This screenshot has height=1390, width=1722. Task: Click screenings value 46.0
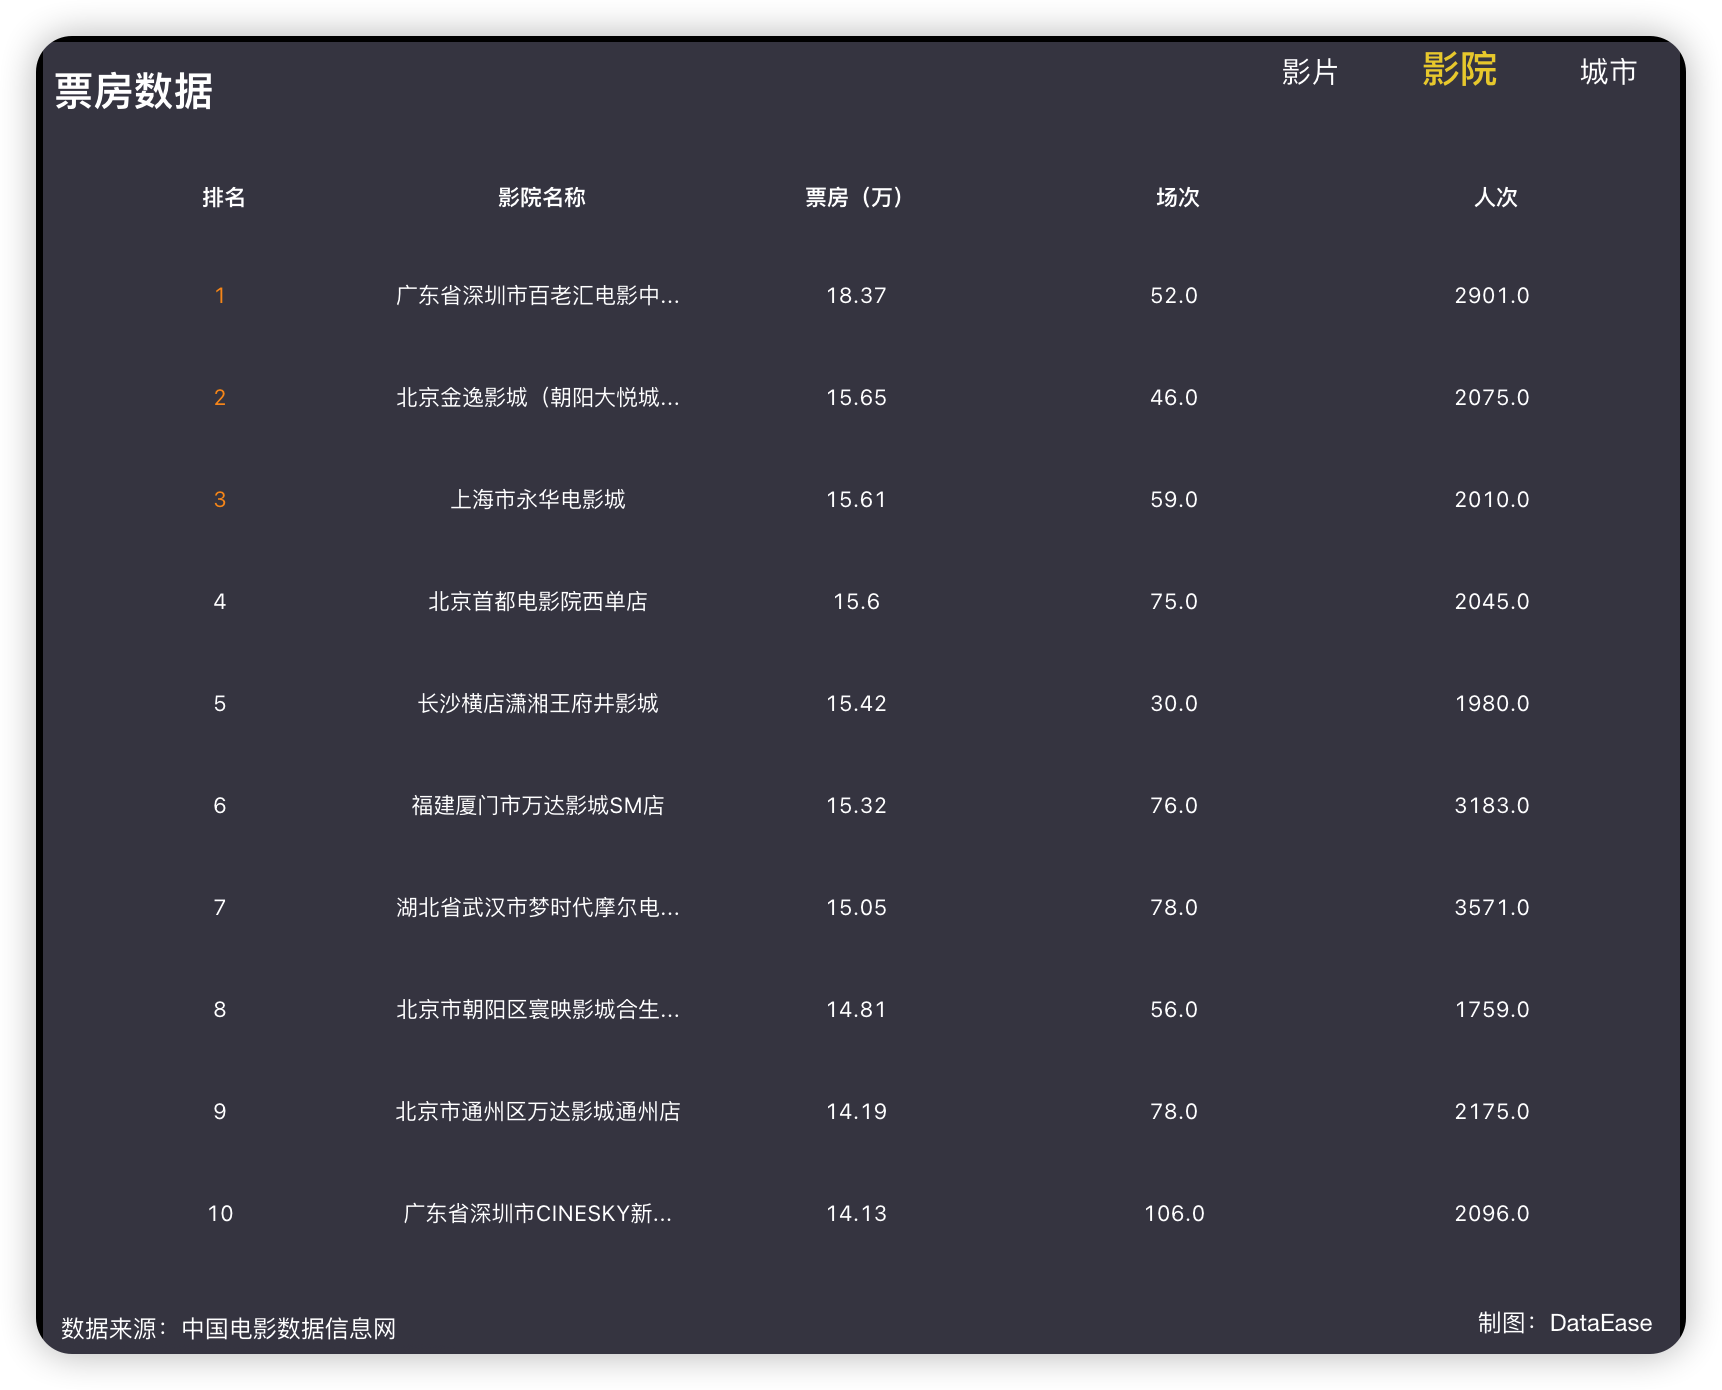pyautogui.click(x=1174, y=398)
